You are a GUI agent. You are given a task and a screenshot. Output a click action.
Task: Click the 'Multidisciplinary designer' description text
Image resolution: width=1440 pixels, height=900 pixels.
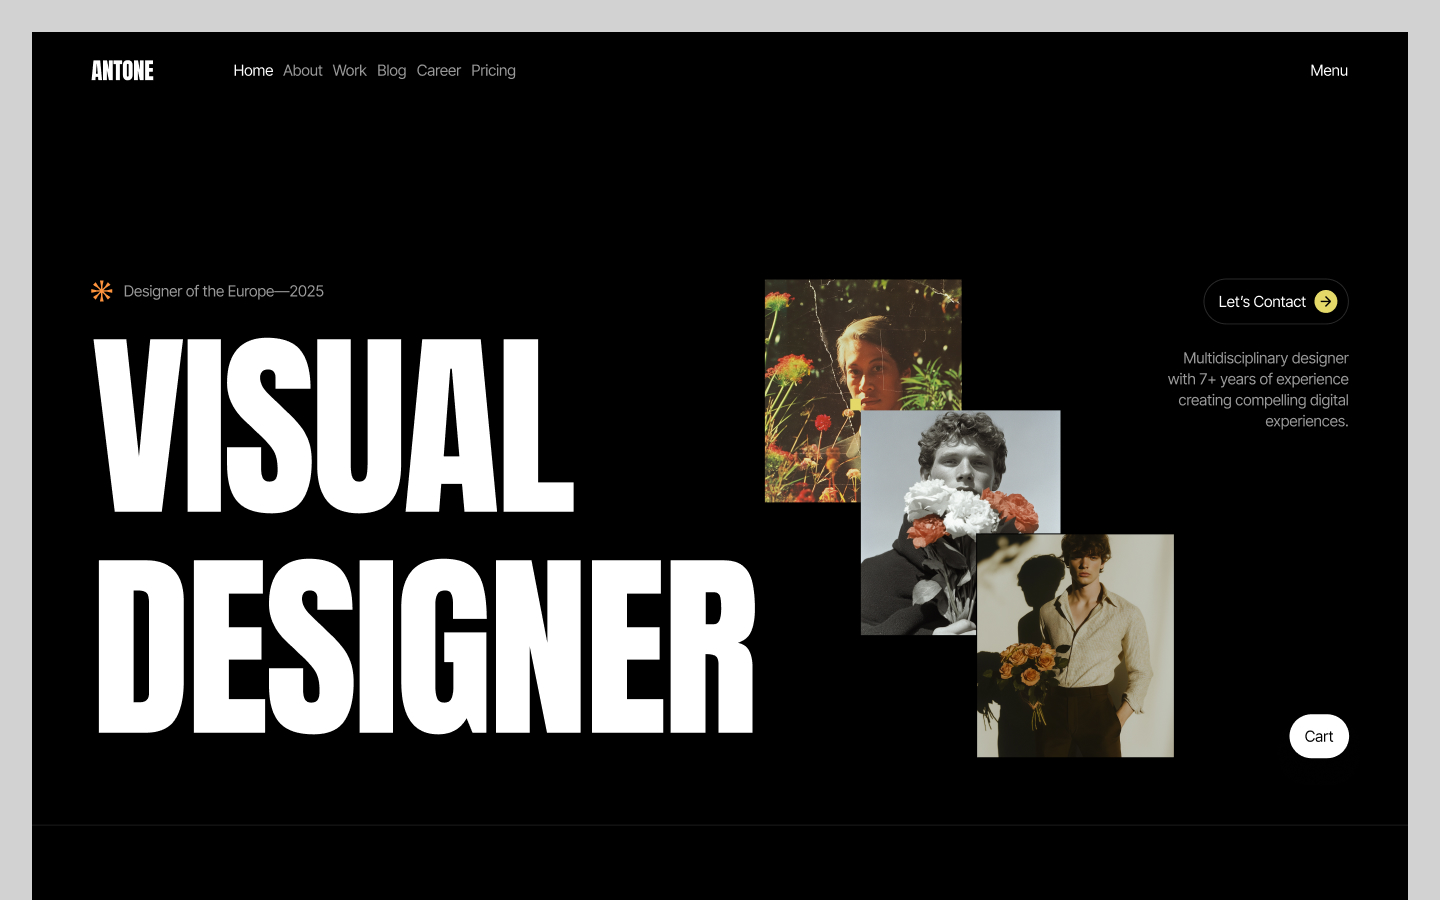[1258, 390]
